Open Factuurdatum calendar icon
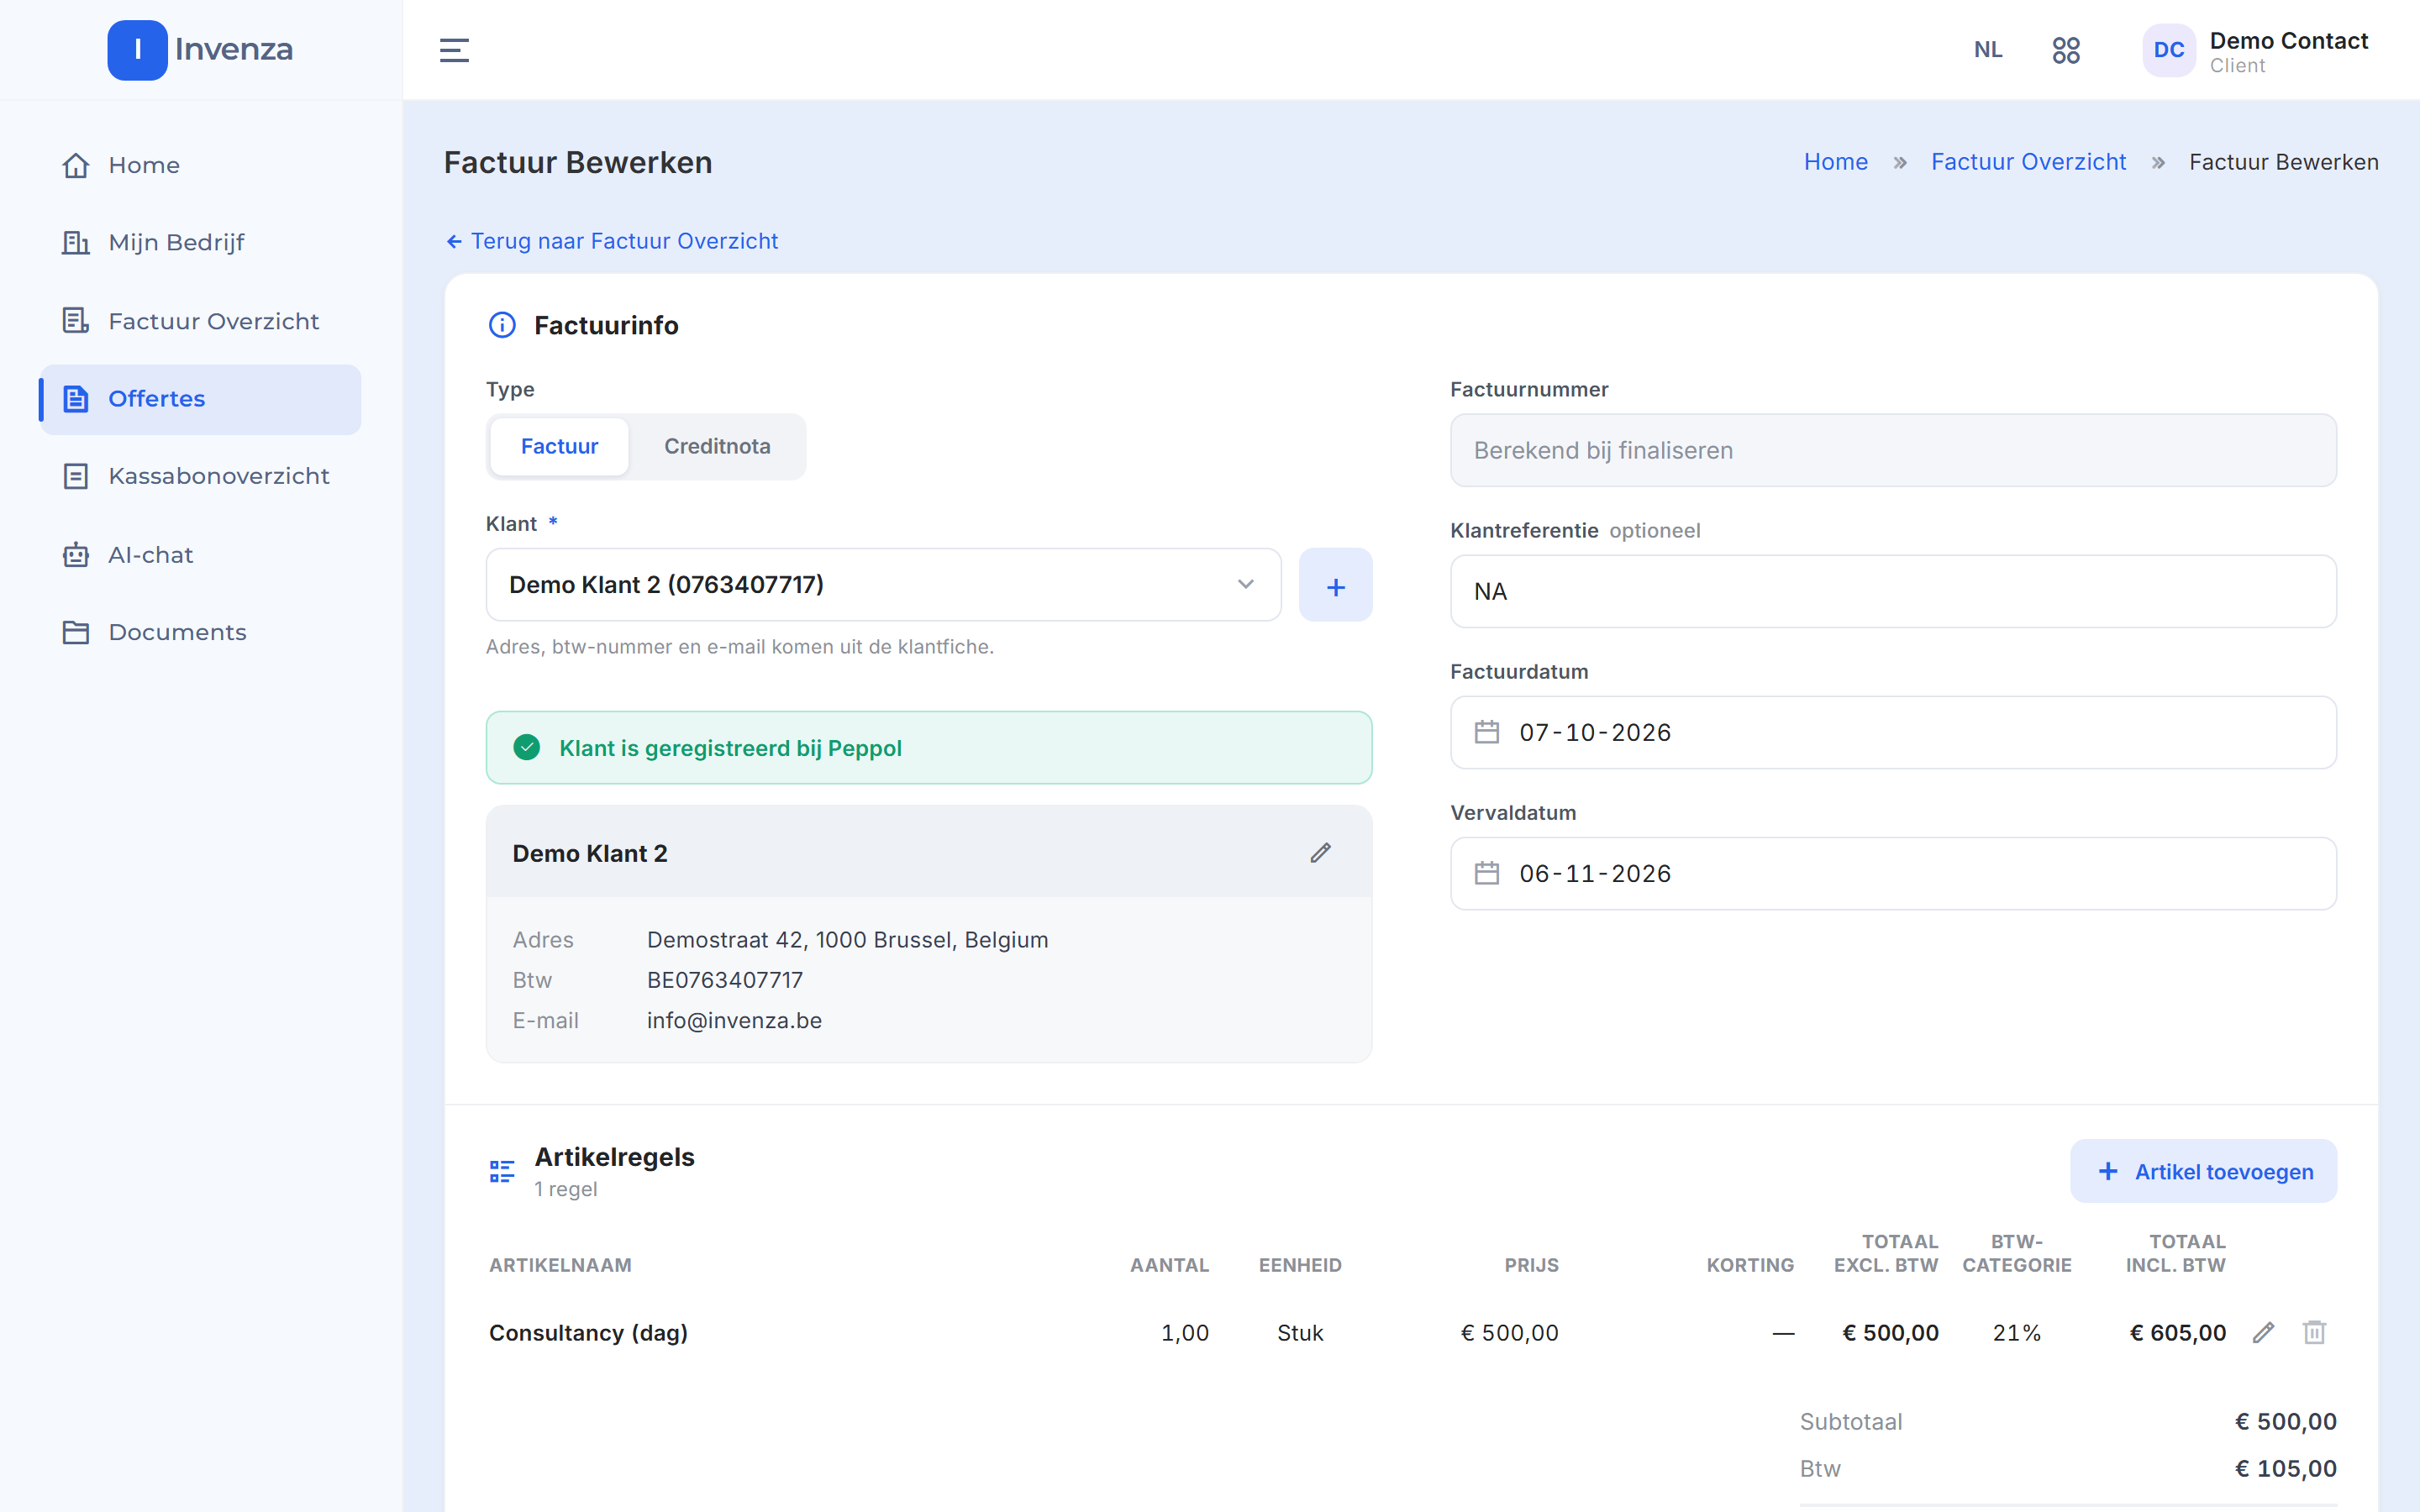Screen dimensions: 2420x1512 (1487, 732)
